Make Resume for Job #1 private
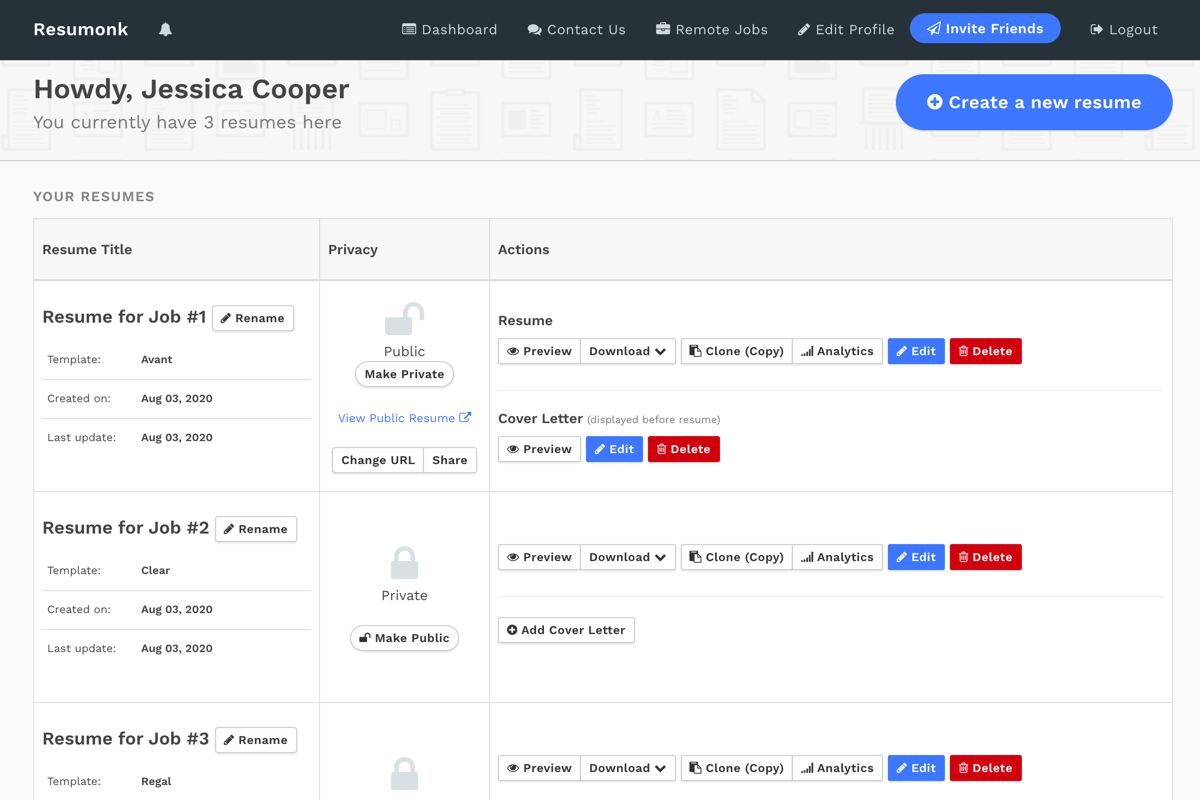This screenshot has width=1200, height=800. coord(404,374)
